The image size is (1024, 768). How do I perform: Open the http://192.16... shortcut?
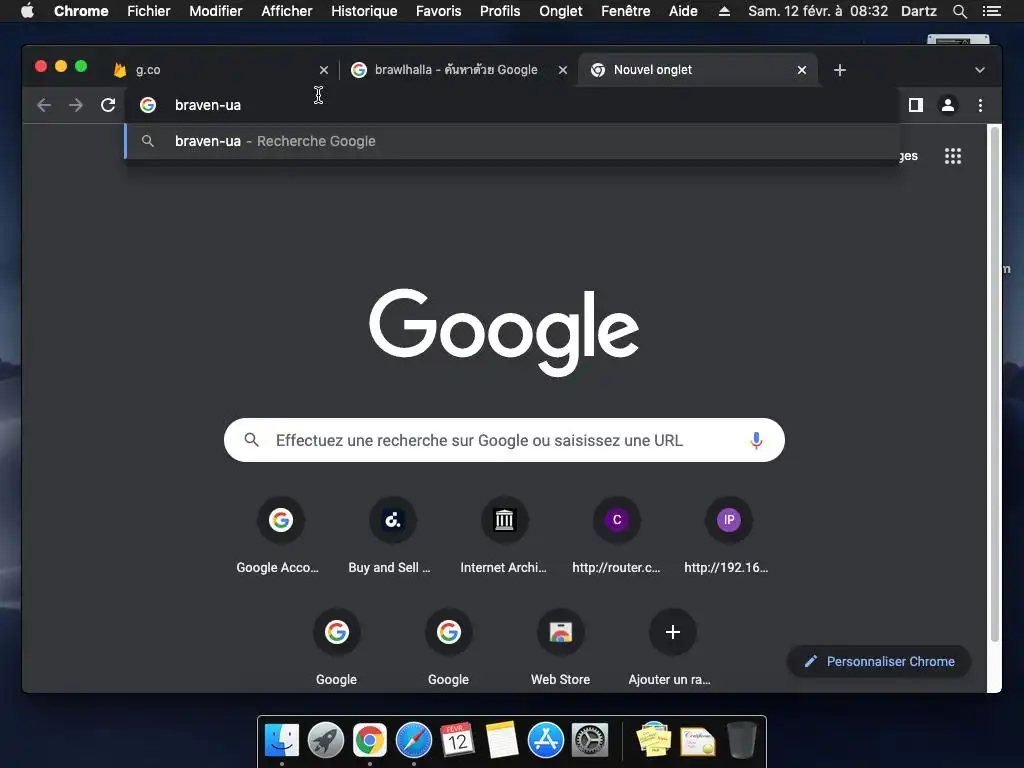(x=728, y=536)
